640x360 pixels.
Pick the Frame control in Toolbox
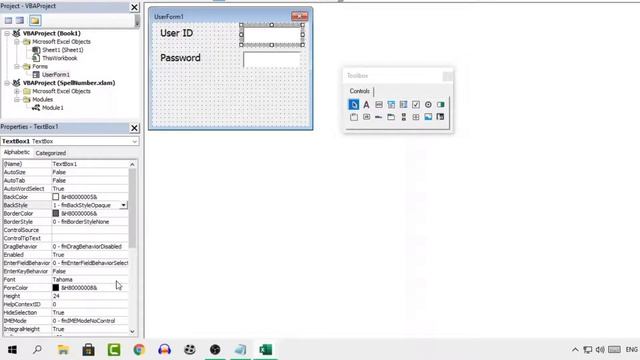coord(354,117)
